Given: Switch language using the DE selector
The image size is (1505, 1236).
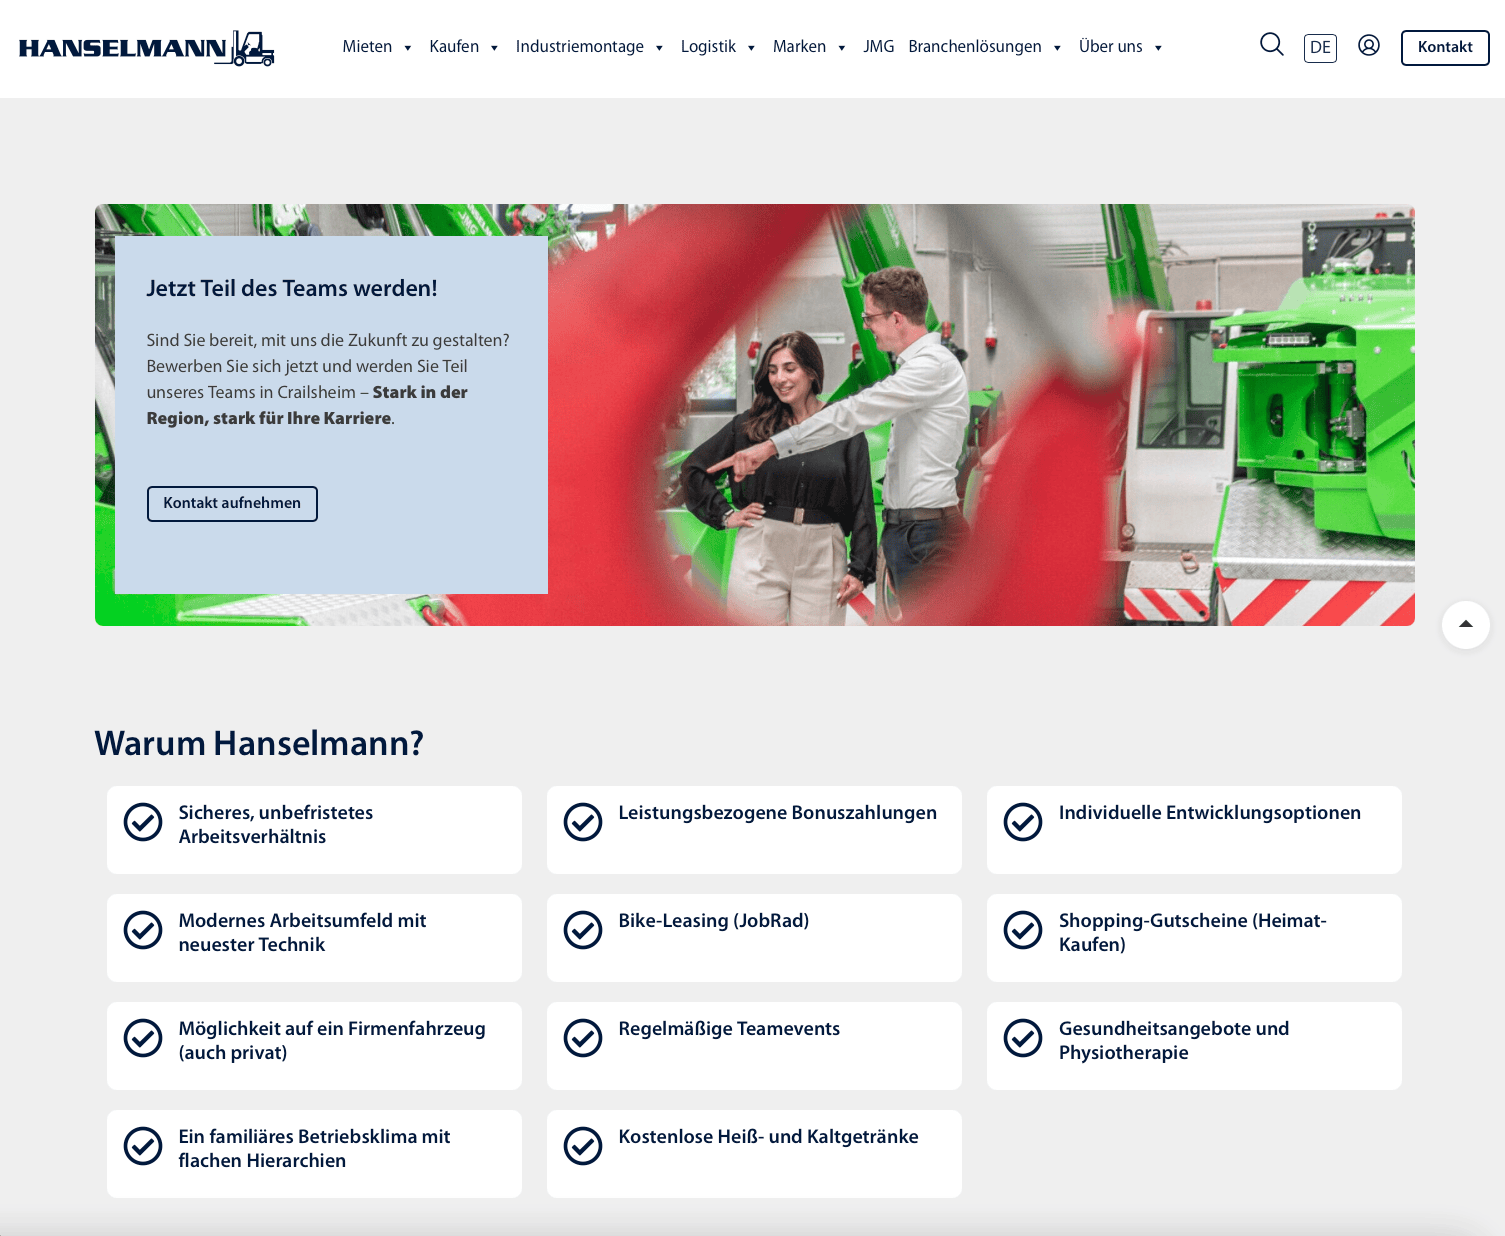Looking at the screenshot, I should (x=1320, y=48).
